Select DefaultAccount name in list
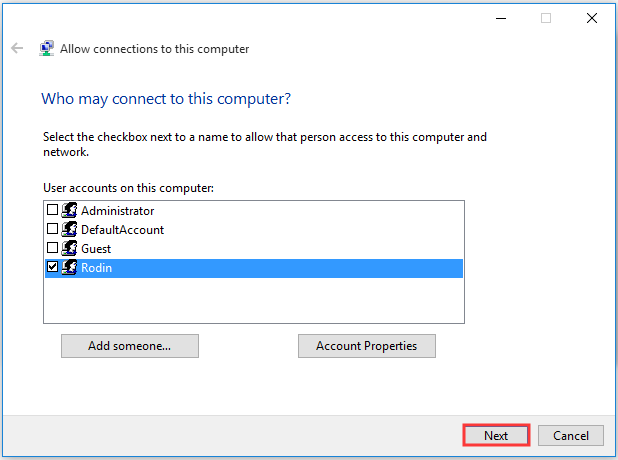The height and width of the screenshot is (460, 618). pyautogui.click(x=122, y=230)
